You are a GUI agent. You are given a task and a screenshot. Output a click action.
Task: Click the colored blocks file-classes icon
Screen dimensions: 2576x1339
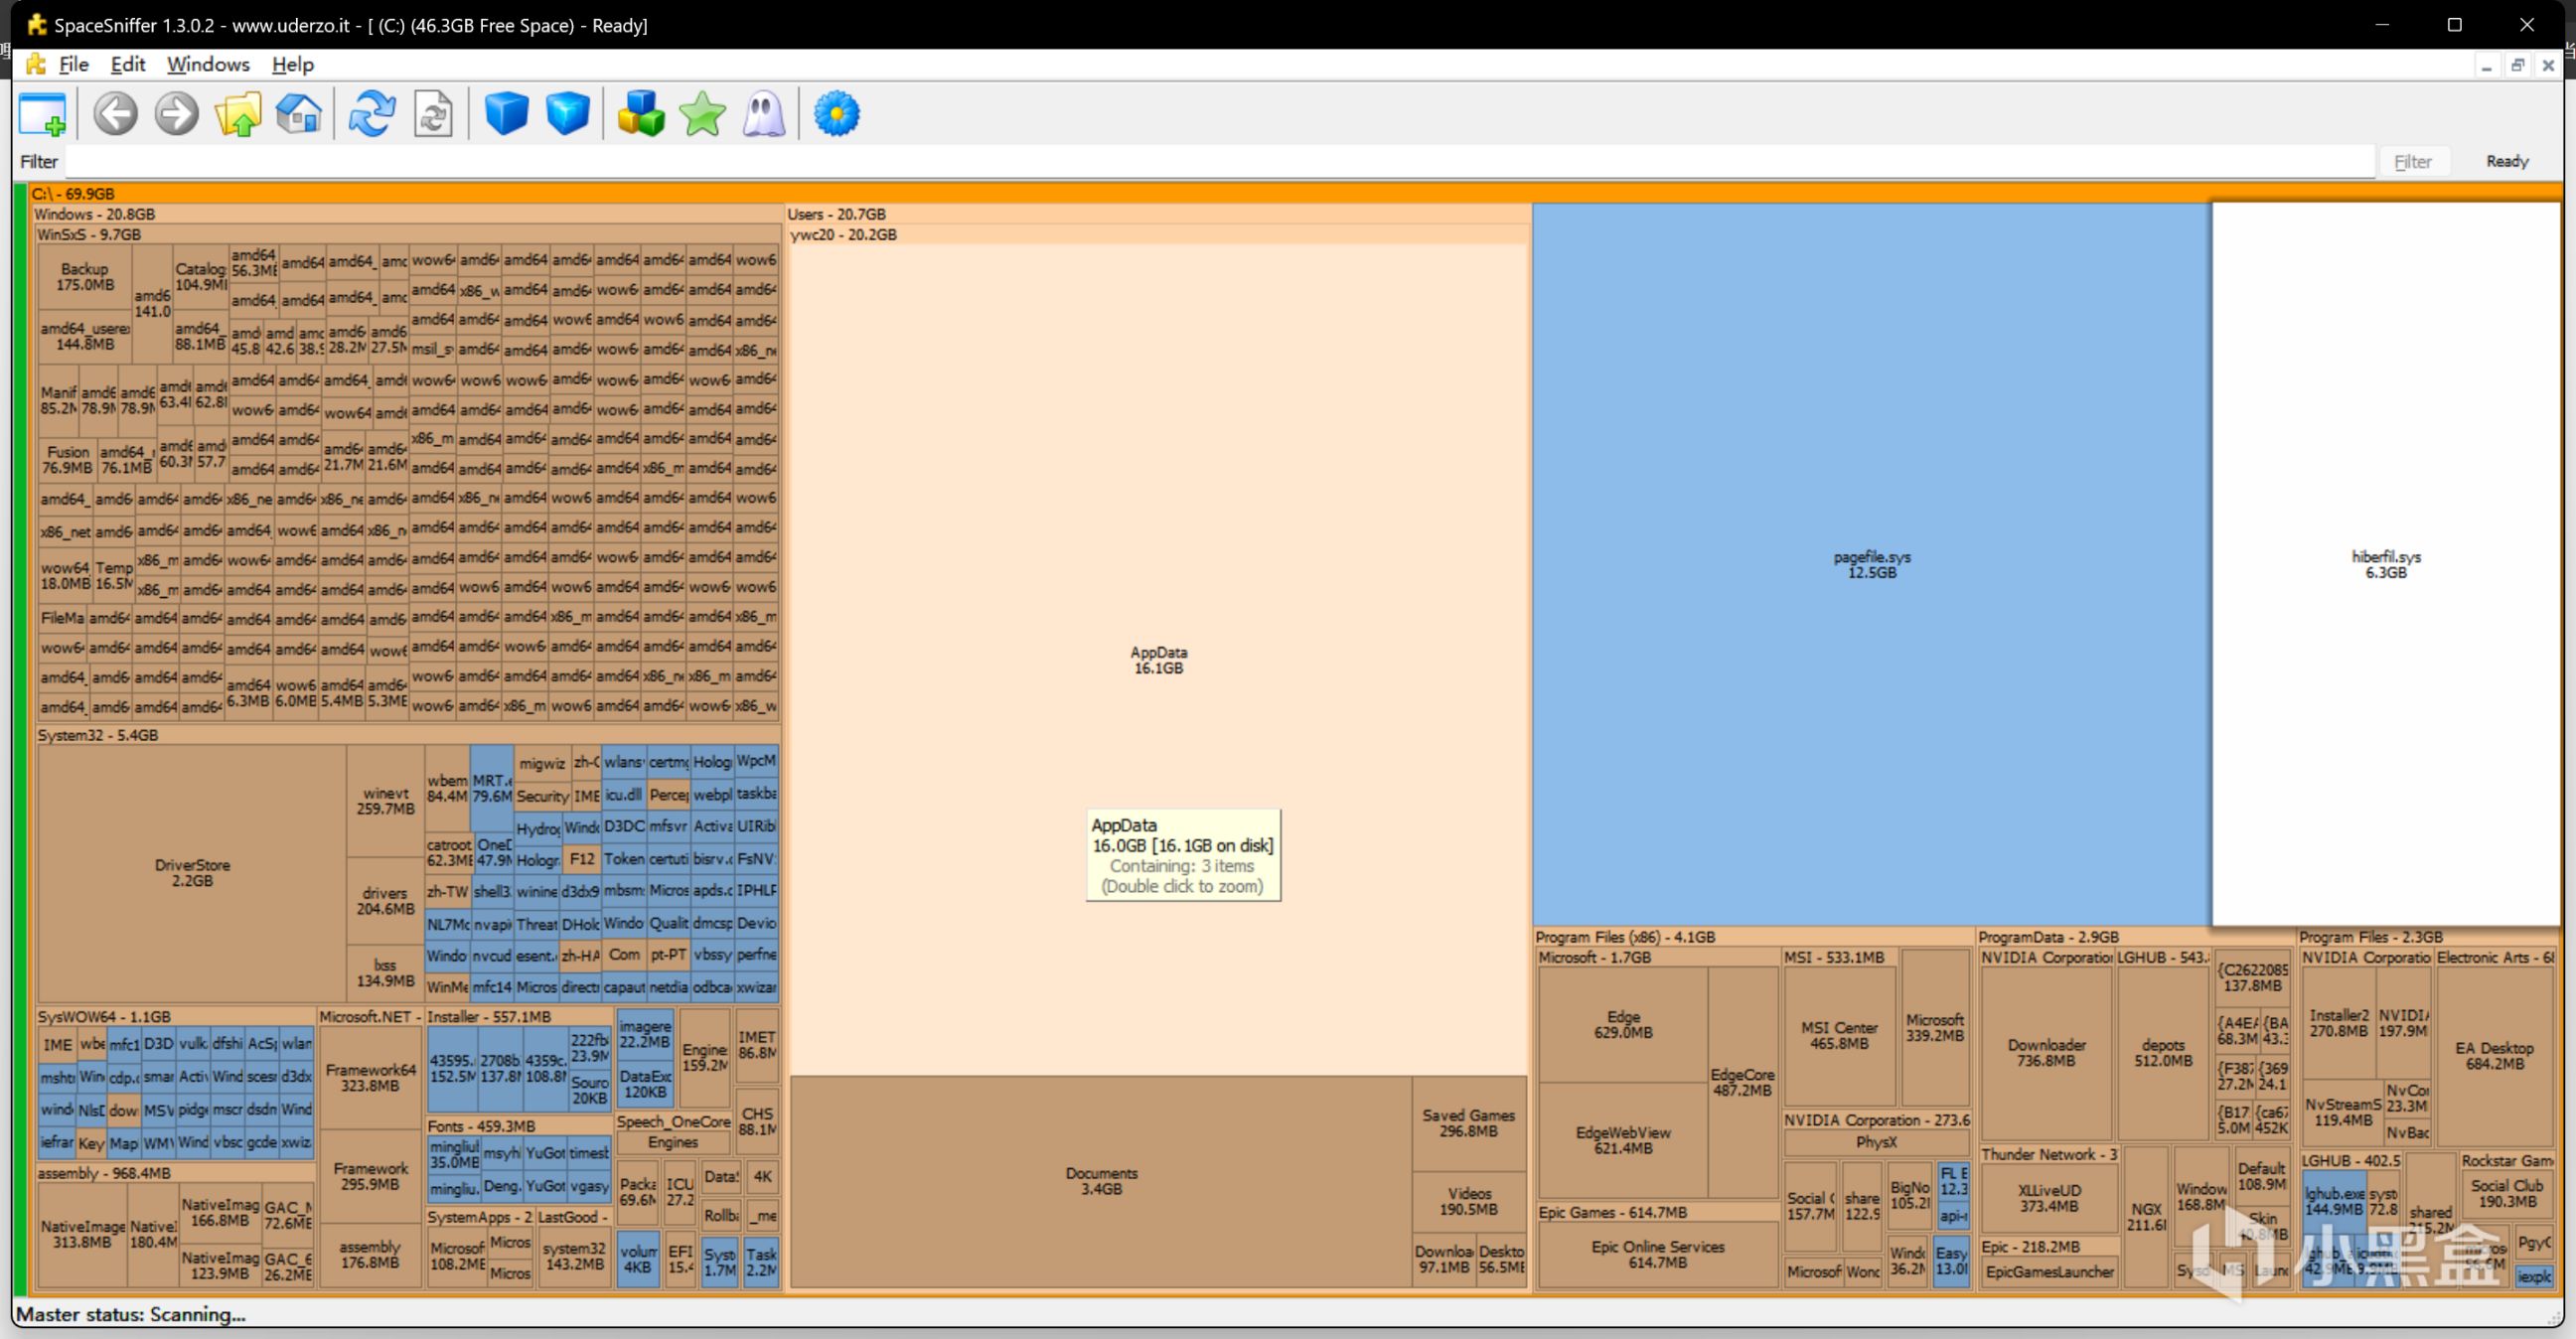(641, 114)
